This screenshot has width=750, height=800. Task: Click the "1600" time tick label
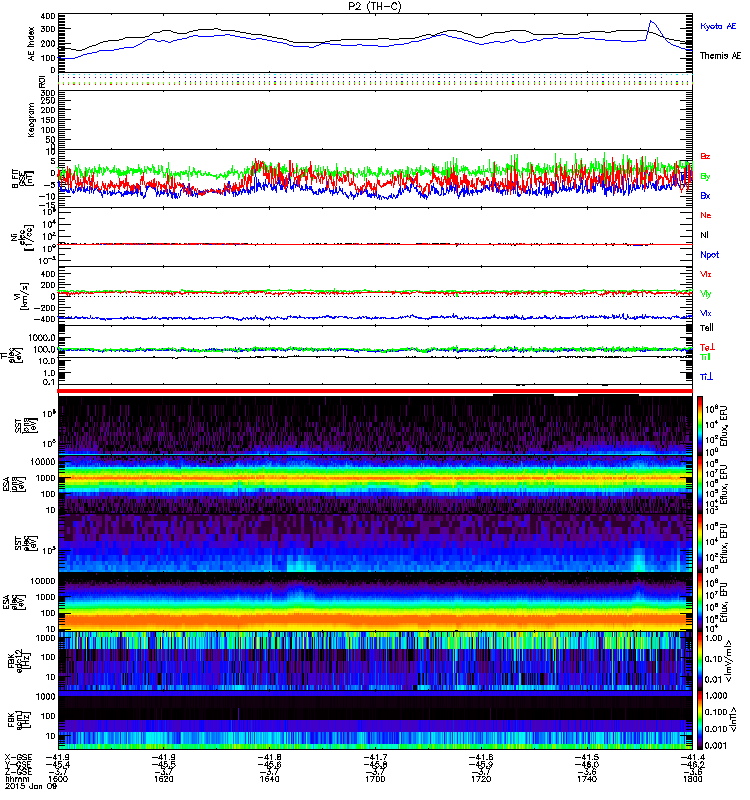click(58, 779)
